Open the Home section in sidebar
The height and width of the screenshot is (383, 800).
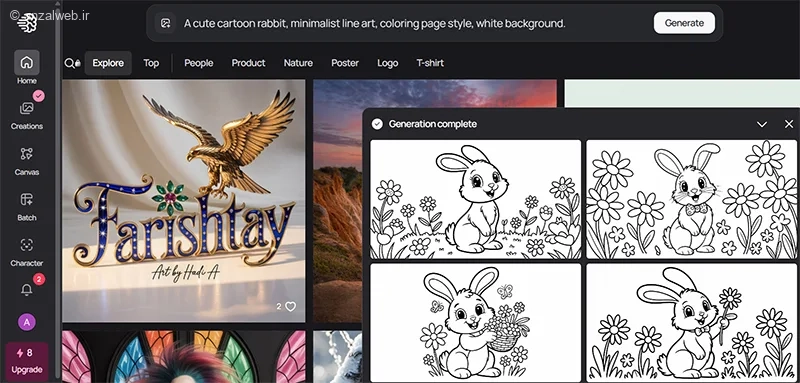[27, 67]
